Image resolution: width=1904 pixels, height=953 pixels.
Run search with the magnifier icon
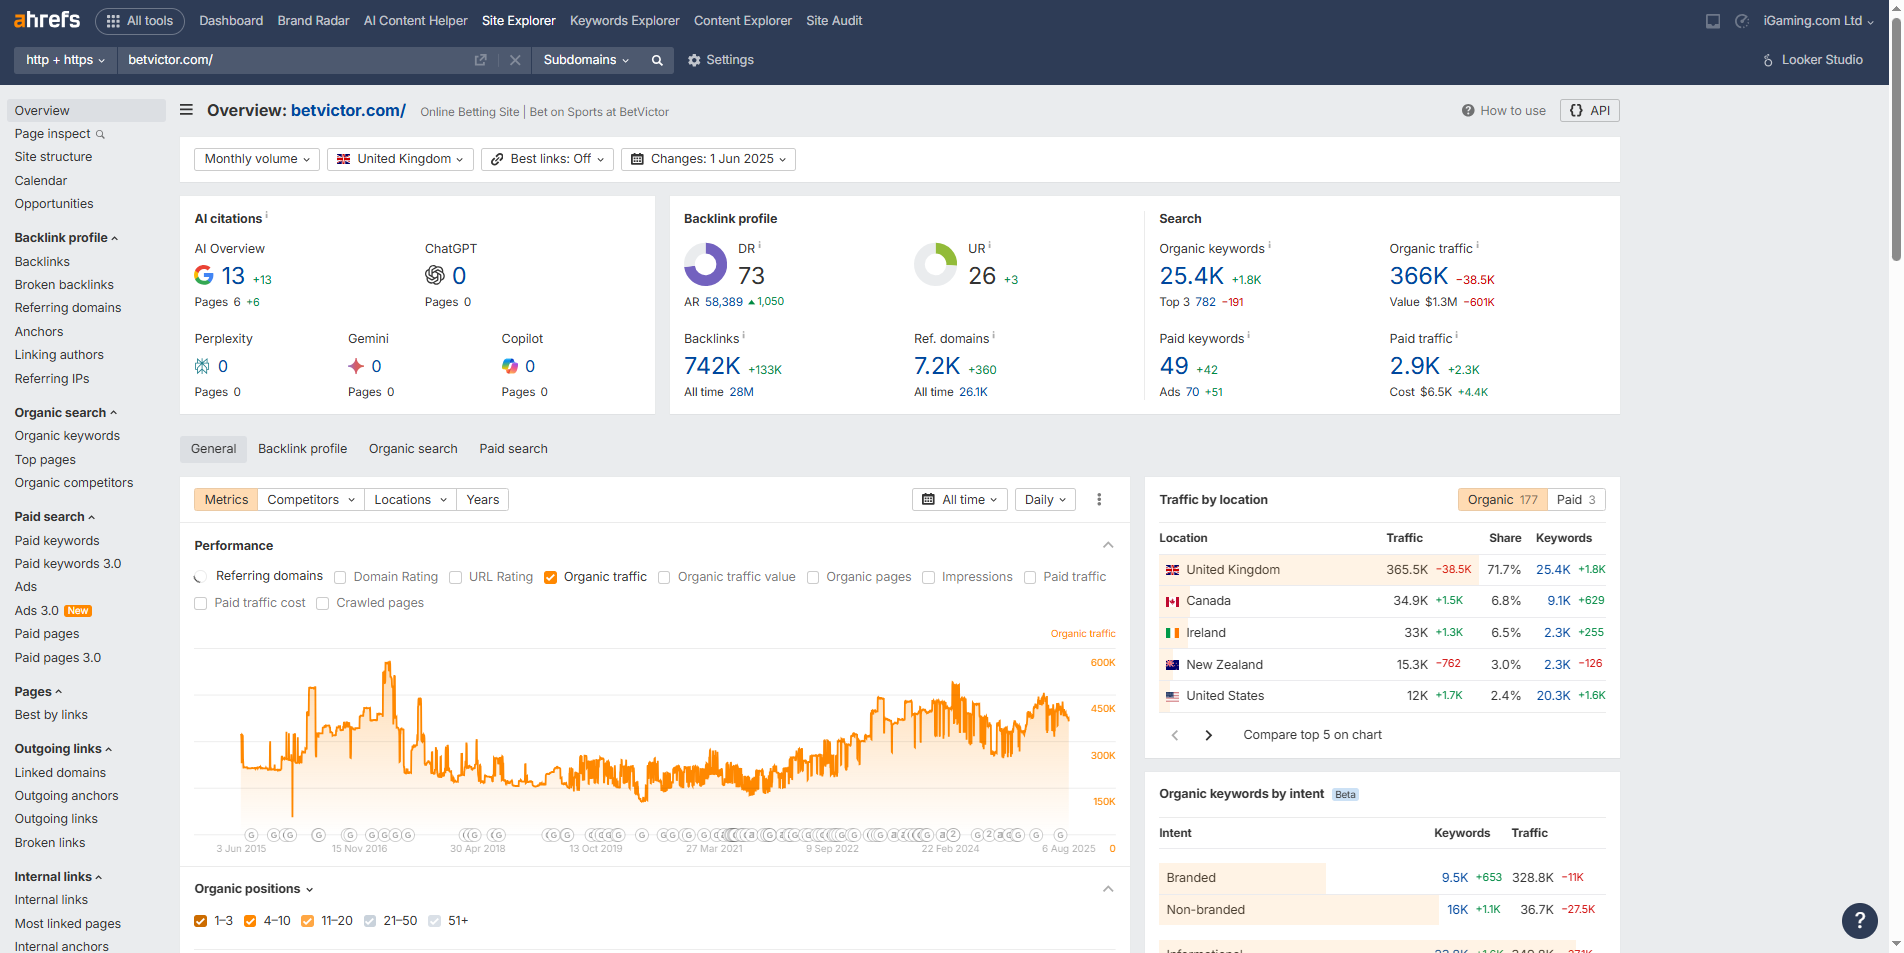click(657, 60)
